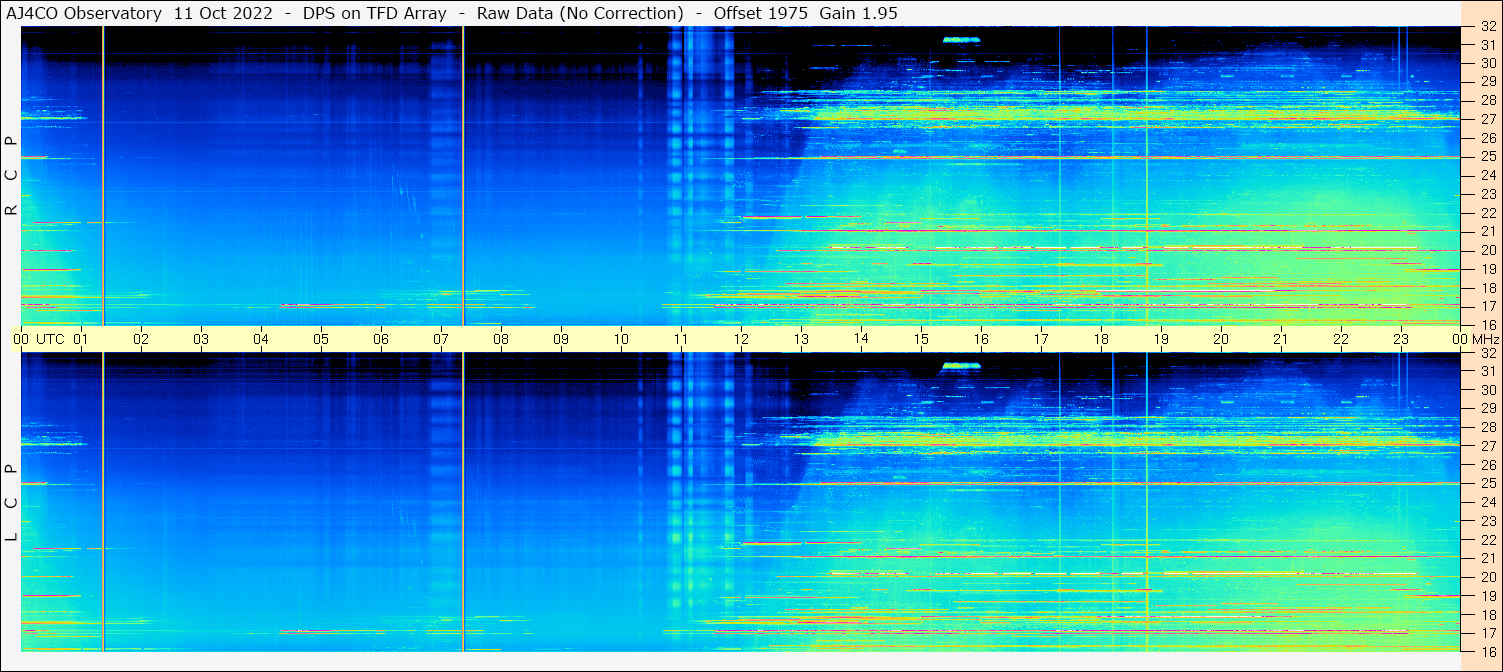Click the 08 hour mark on time axis
This screenshot has height=672, width=1503.
point(501,339)
